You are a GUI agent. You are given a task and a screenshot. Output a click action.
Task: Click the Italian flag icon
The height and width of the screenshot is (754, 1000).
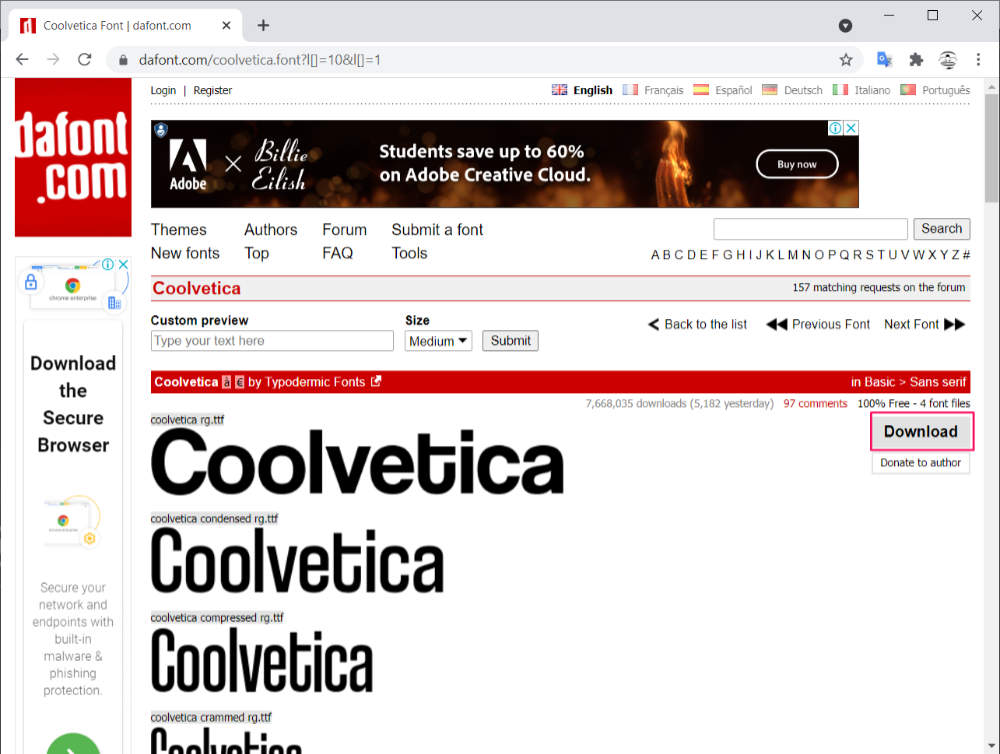point(841,90)
